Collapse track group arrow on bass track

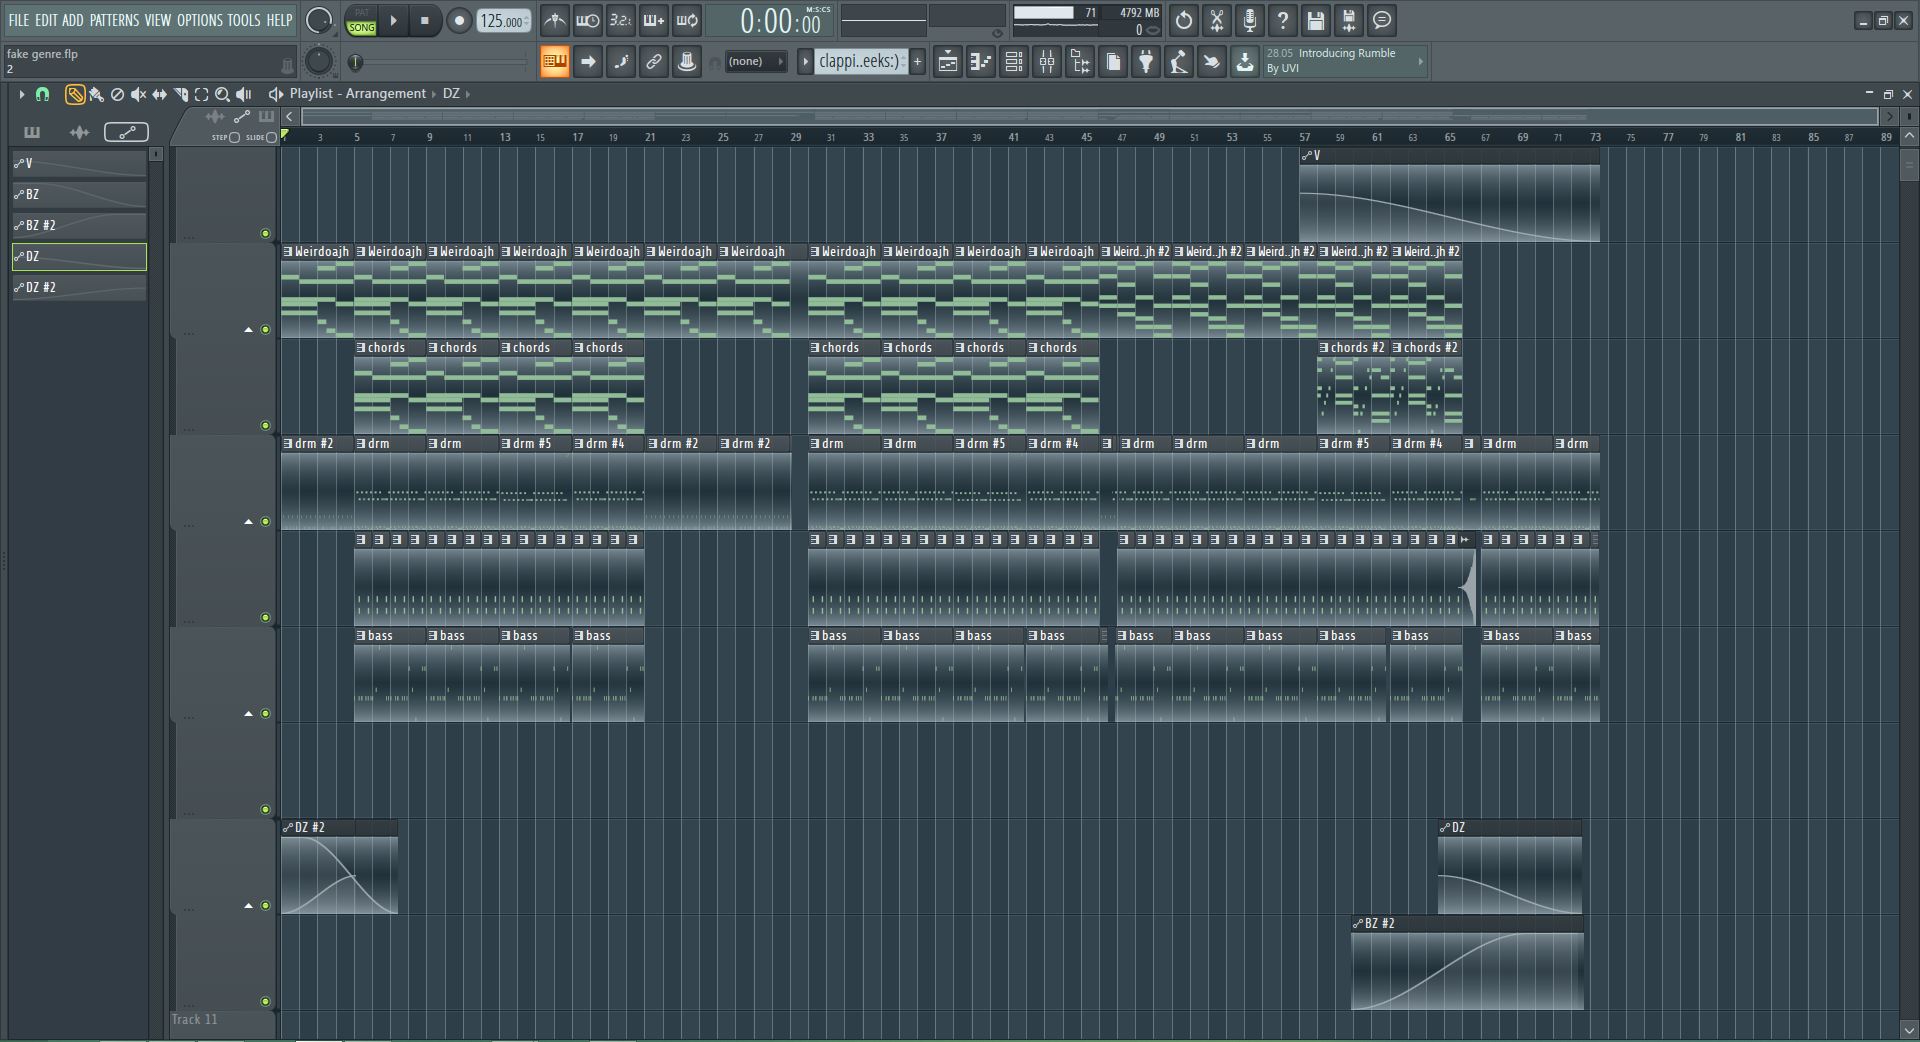coord(248,714)
